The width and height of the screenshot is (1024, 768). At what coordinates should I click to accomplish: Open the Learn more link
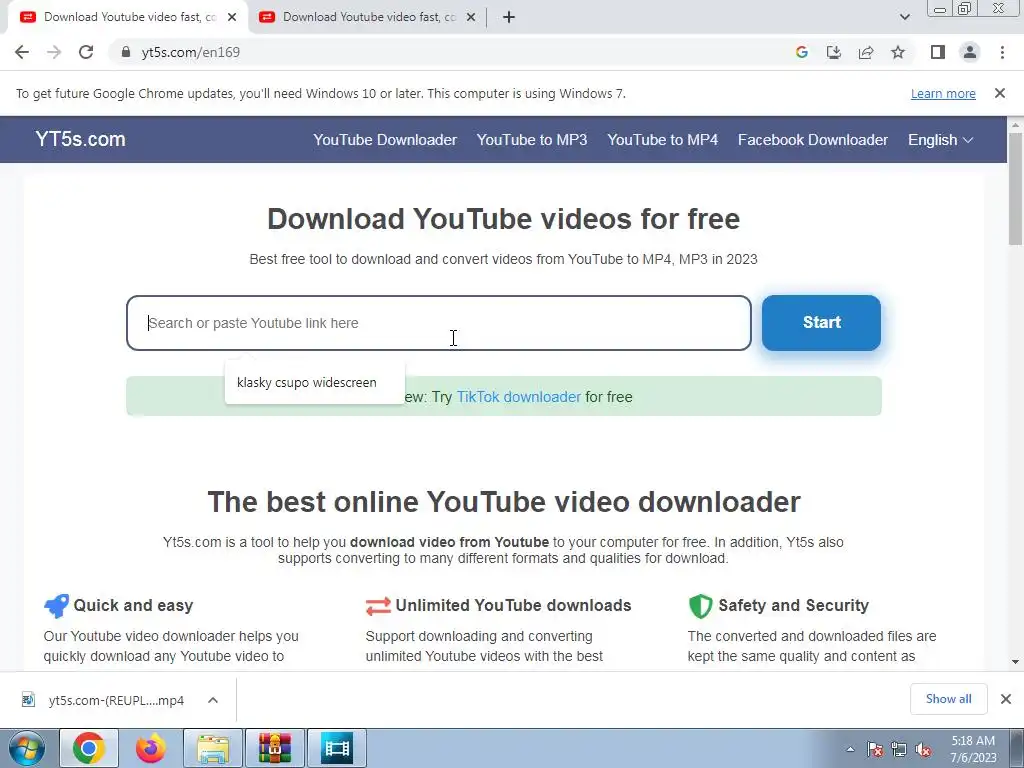pos(943,93)
